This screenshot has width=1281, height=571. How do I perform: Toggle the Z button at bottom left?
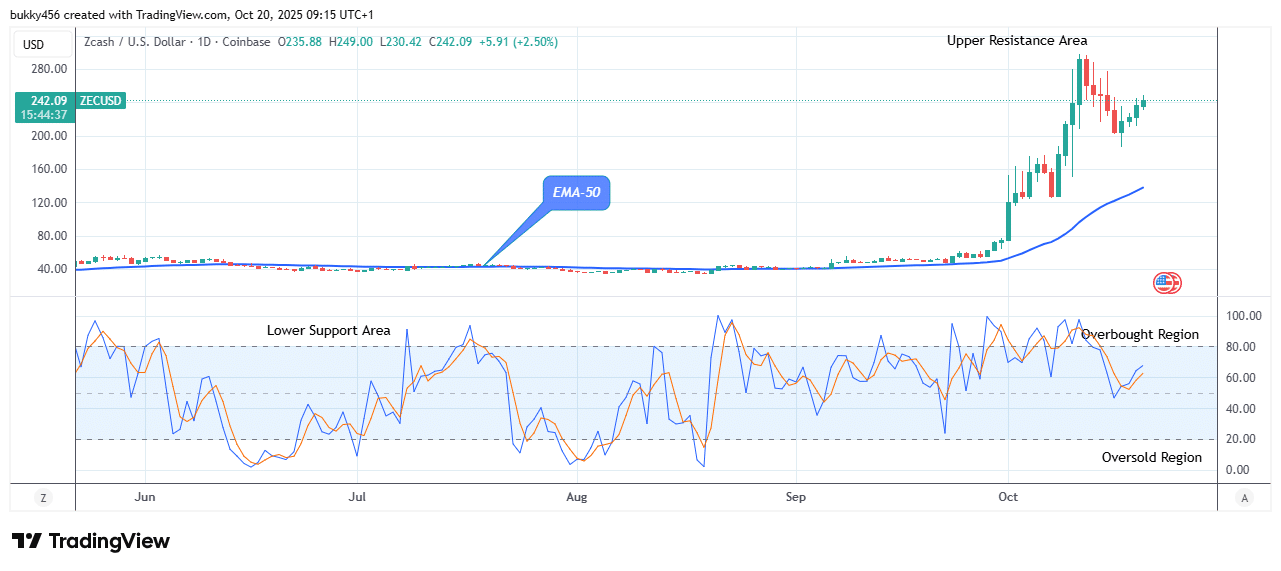click(43, 497)
